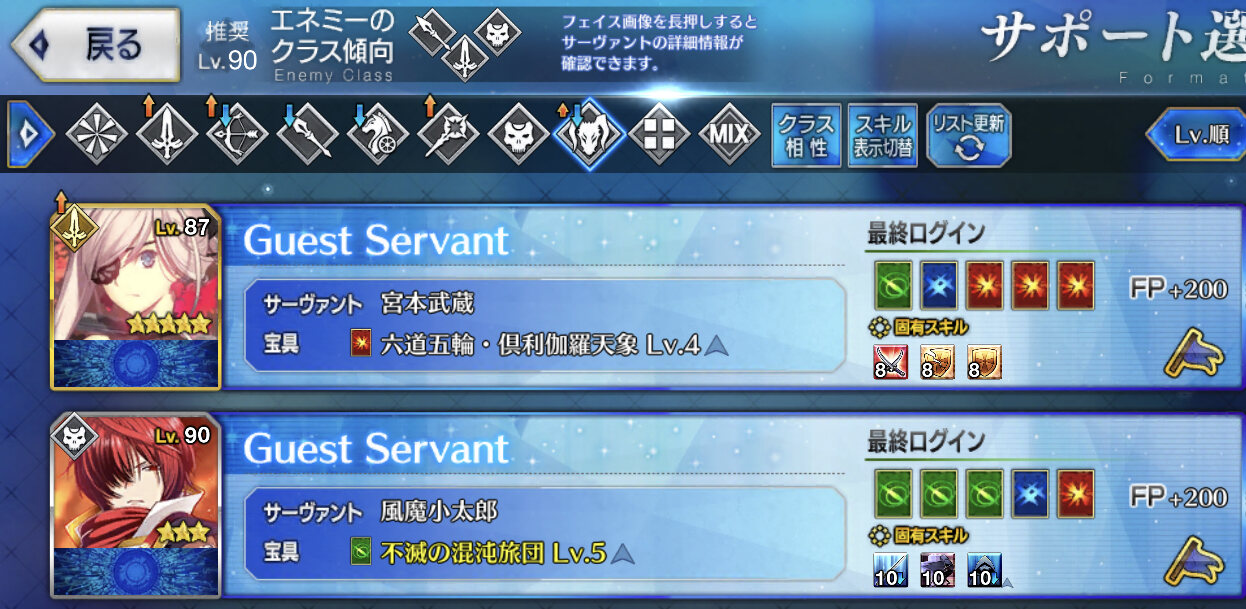The image size is (1246, 609).
Task: Toggle the スキル表示切替 skill display button
Action: 883,135
